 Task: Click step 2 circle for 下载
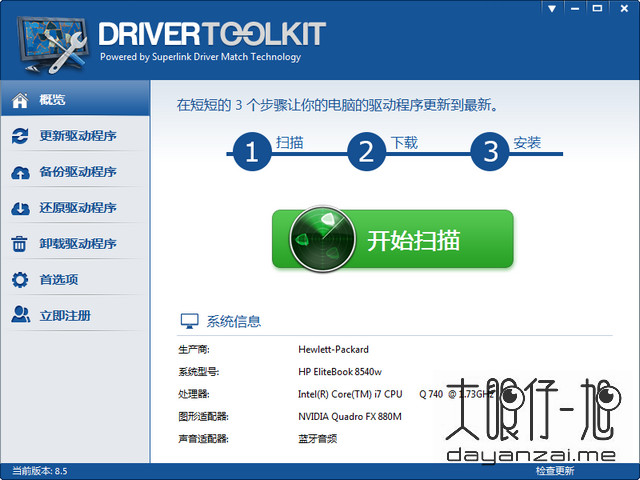(366, 151)
